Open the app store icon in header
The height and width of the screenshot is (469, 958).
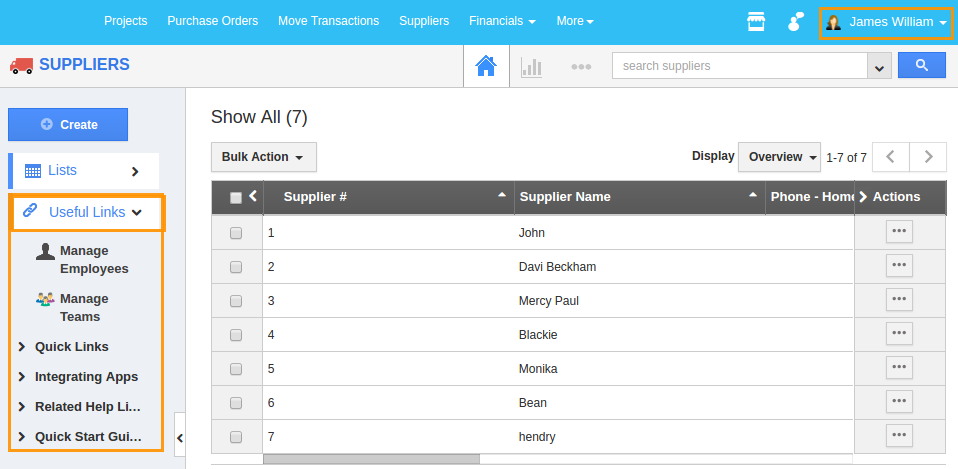coord(756,22)
